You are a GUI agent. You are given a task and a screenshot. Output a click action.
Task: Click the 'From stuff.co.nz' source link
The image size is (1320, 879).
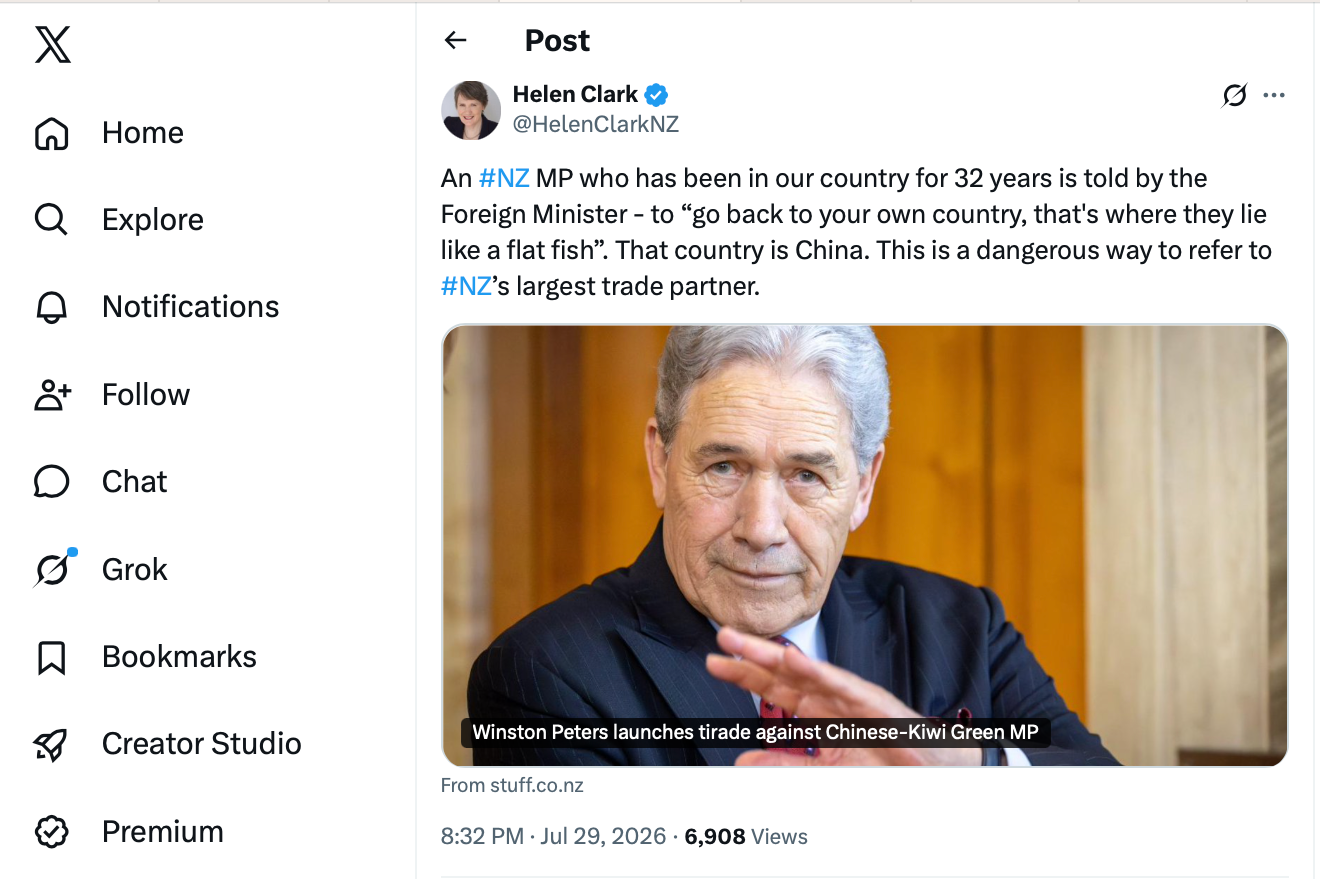coord(512,786)
